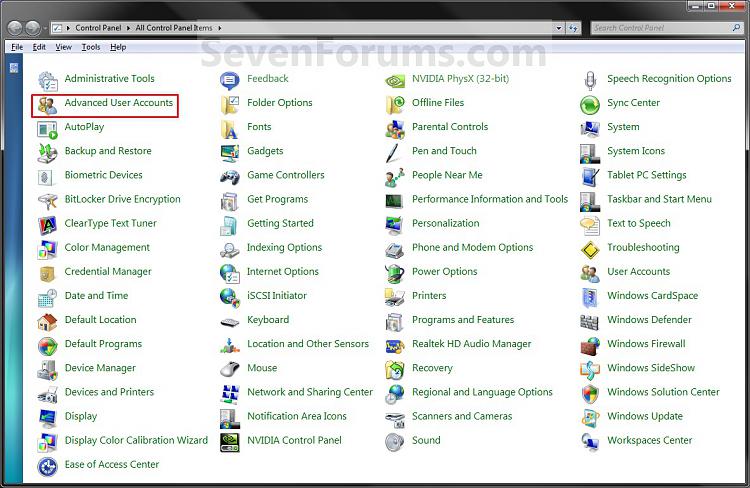Image resolution: width=750 pixels, height=488 pixels.
Task: Open the Personalization link
Action: coord(445,223)
